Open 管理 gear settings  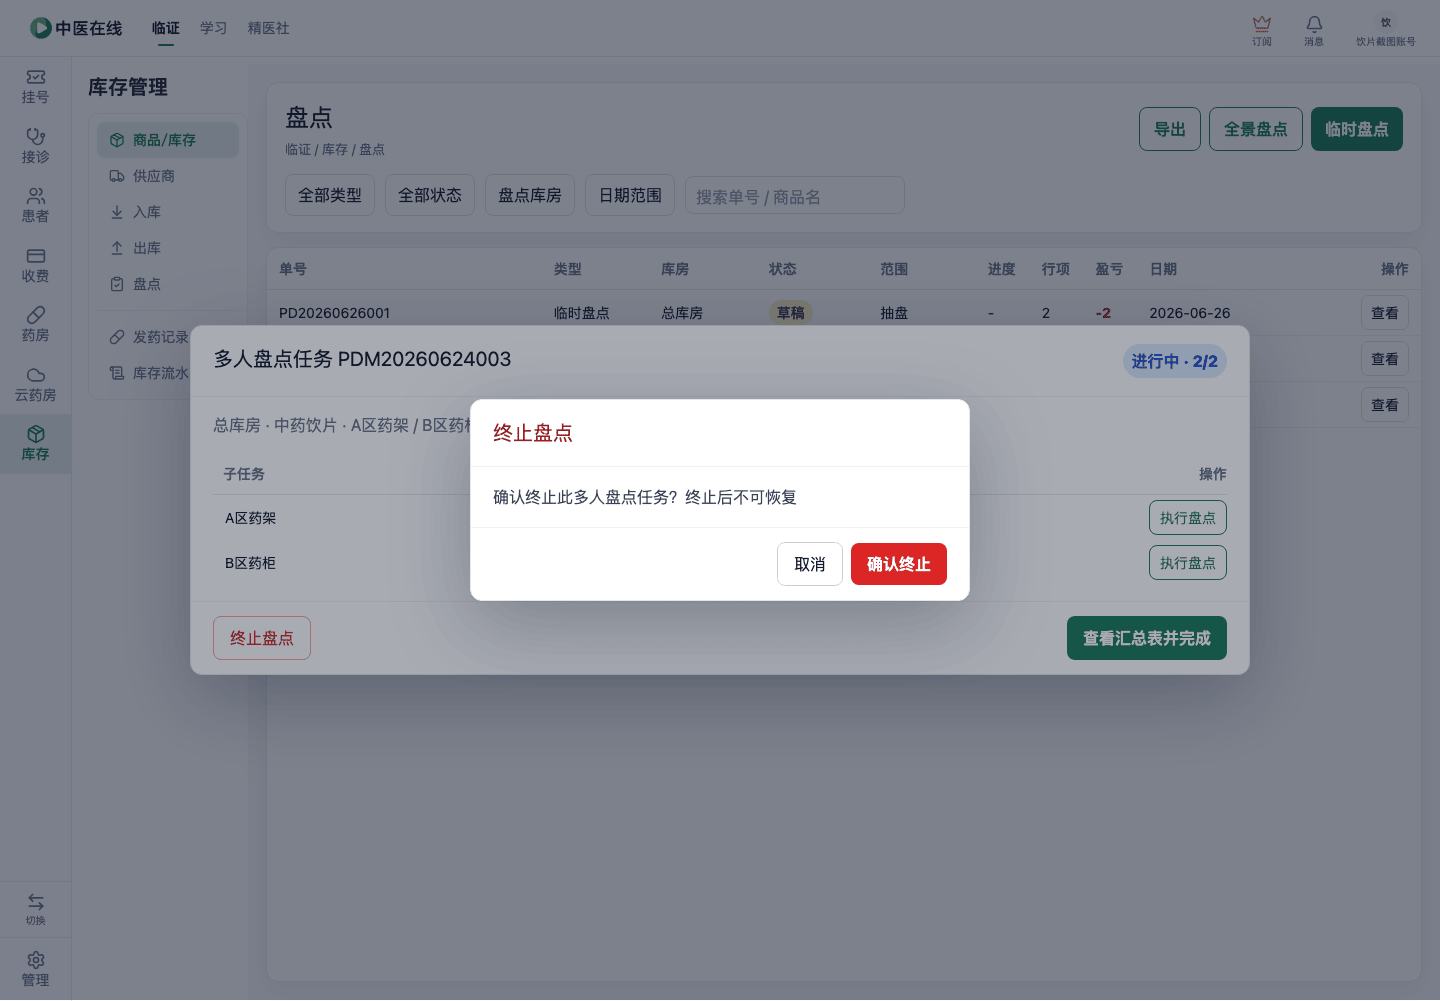coord(35,969)
